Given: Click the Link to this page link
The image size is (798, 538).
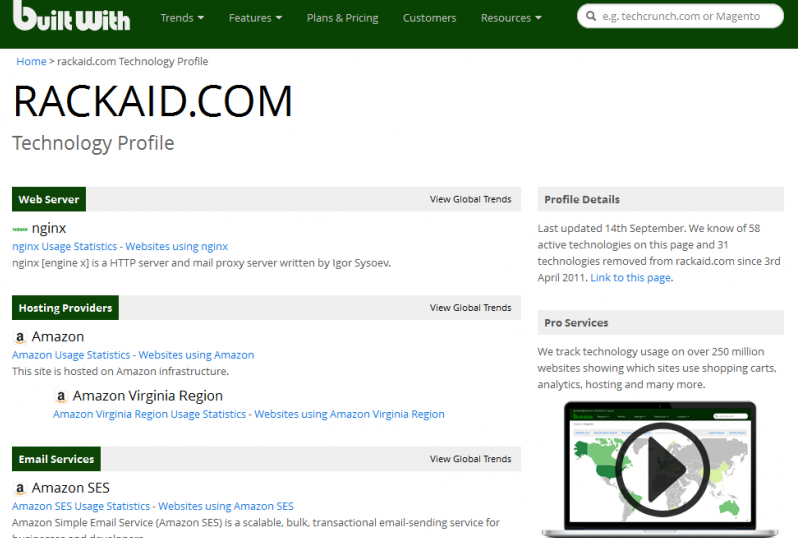Looking at the screenshot, I should (630, 278).
